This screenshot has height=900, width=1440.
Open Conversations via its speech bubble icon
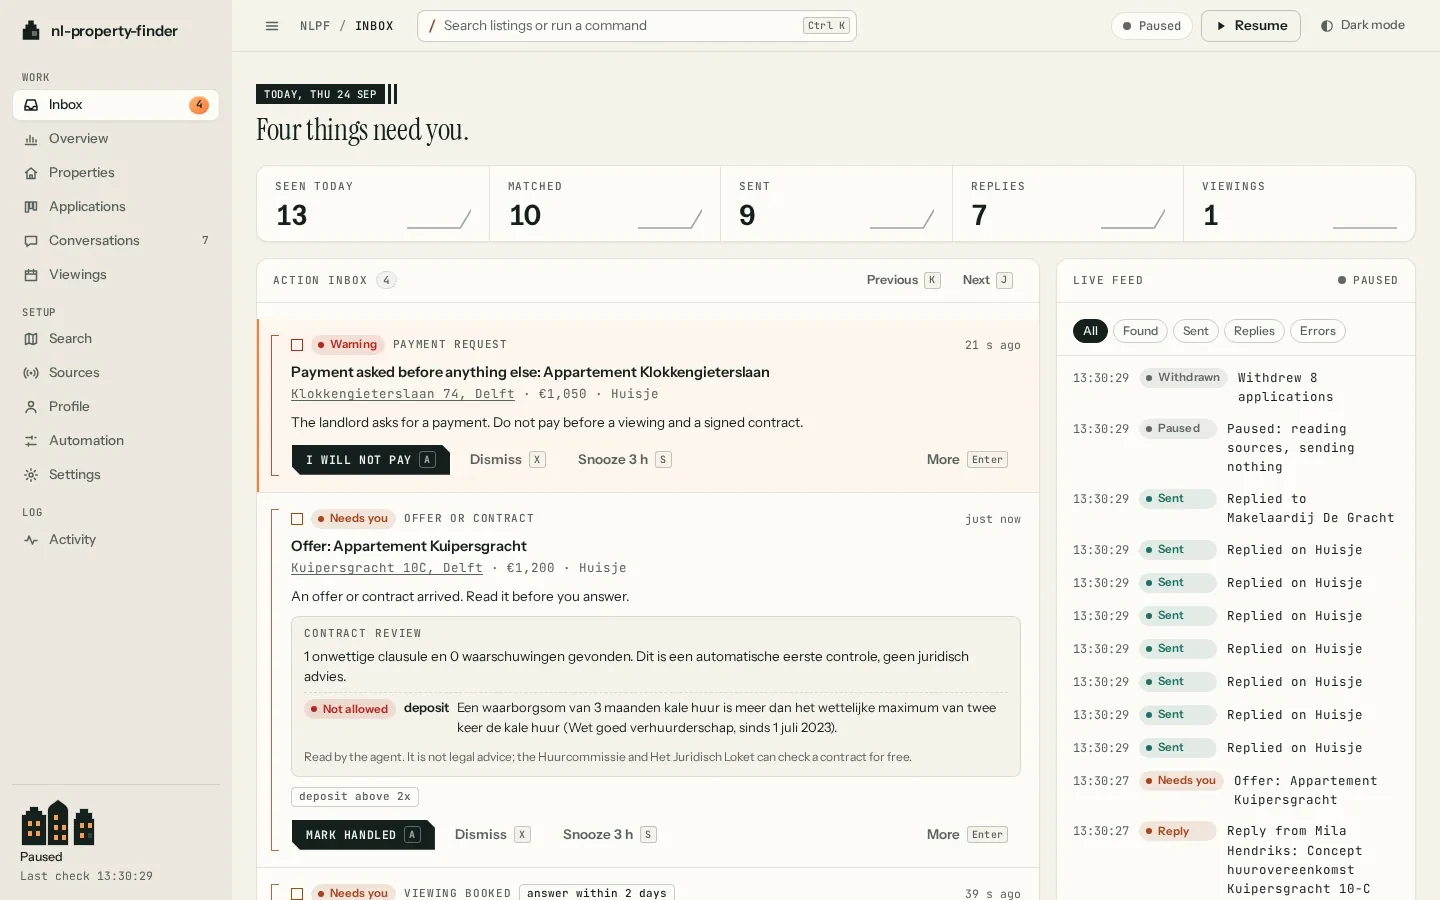[31, 241]
